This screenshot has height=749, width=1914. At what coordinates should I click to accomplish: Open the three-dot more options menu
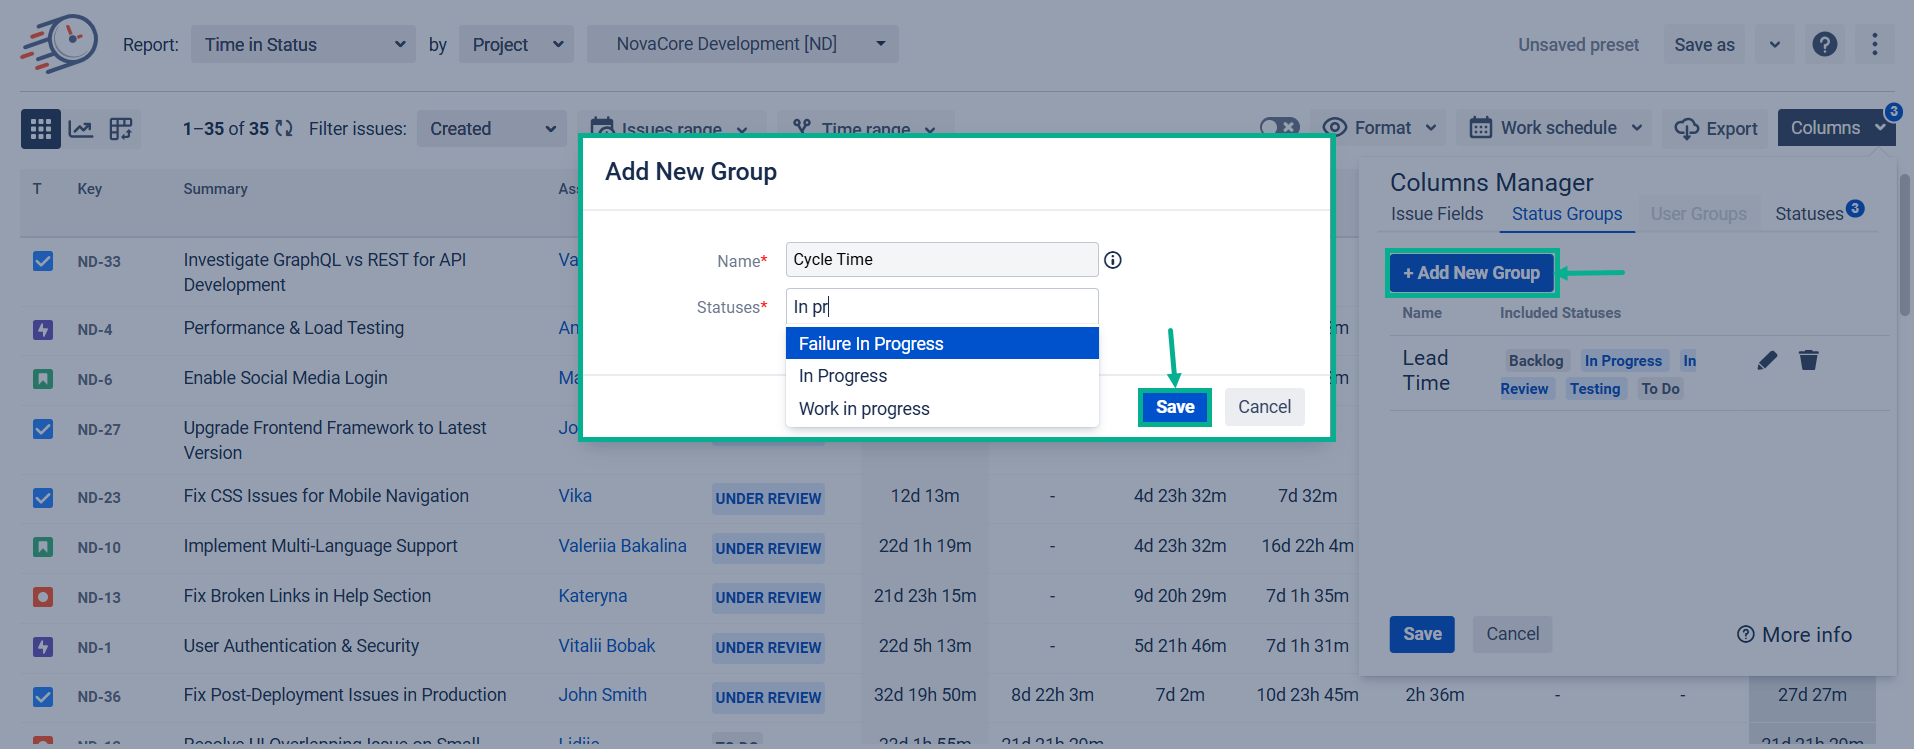tap(1874, 44)
